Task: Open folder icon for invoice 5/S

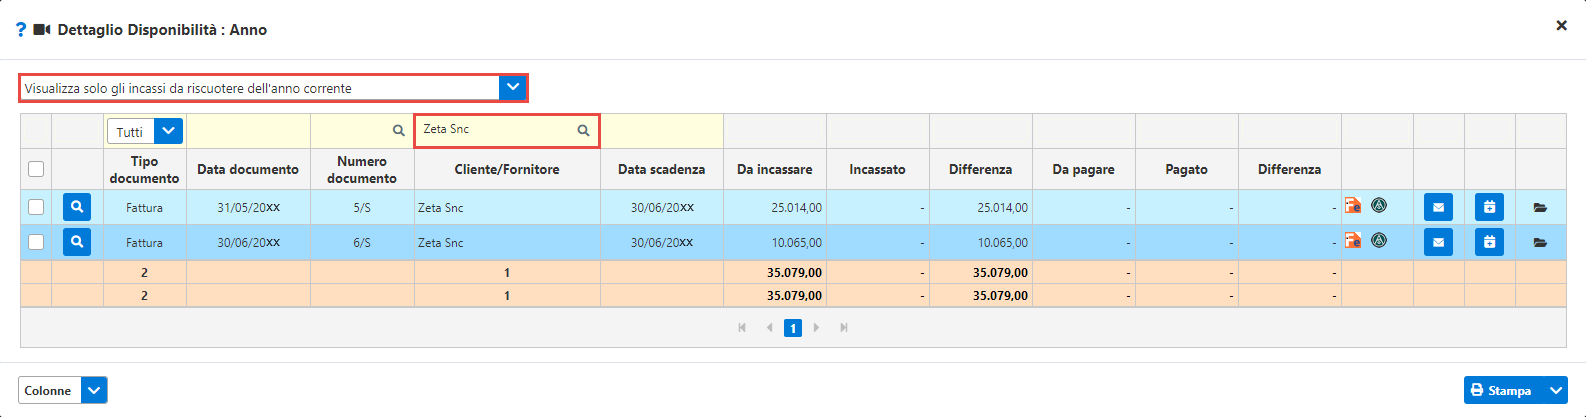Action: pyautogui.click(x=1540, y=208)
